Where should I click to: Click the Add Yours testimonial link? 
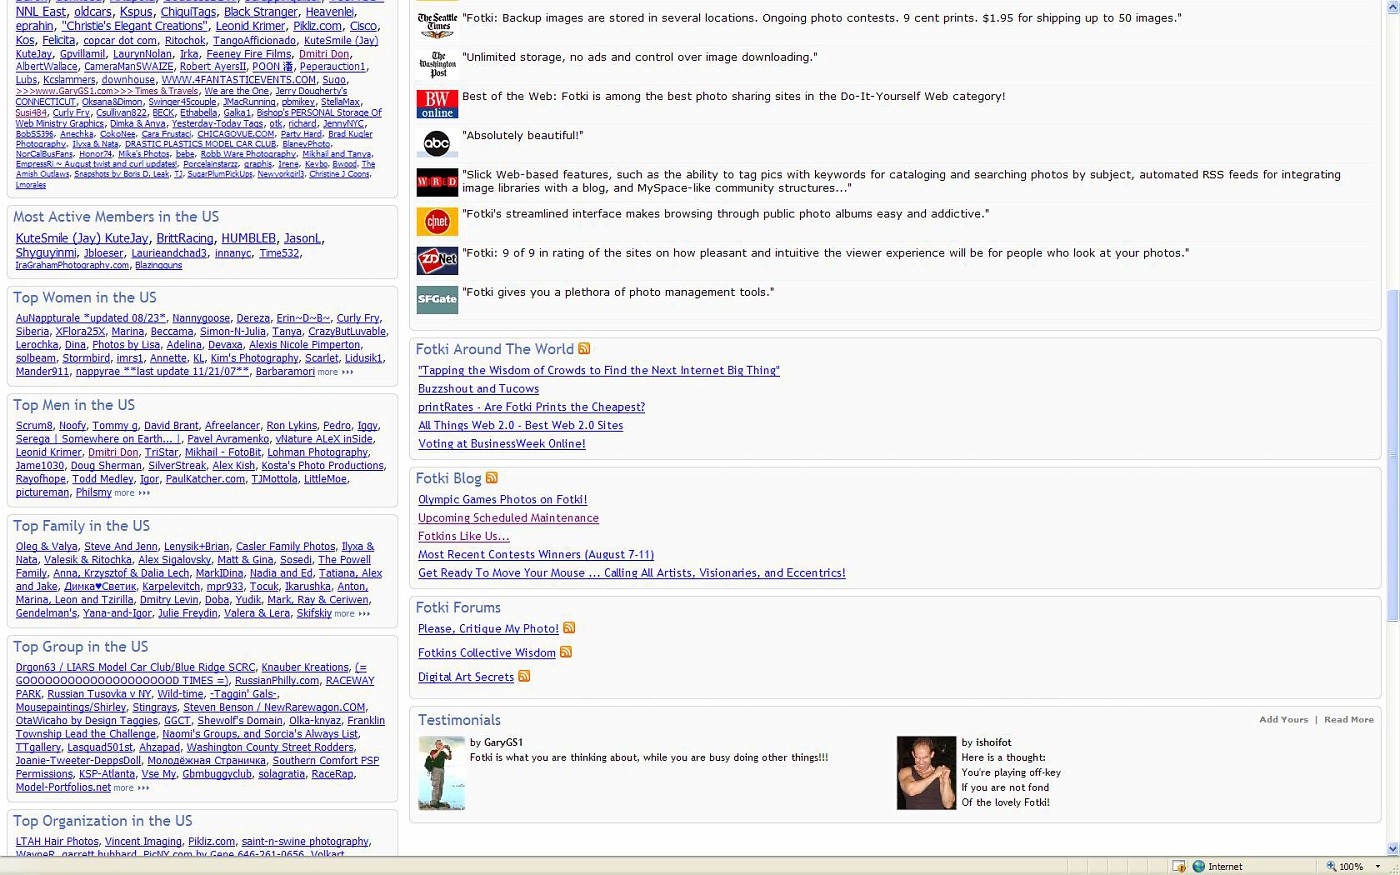[1283, 720]
